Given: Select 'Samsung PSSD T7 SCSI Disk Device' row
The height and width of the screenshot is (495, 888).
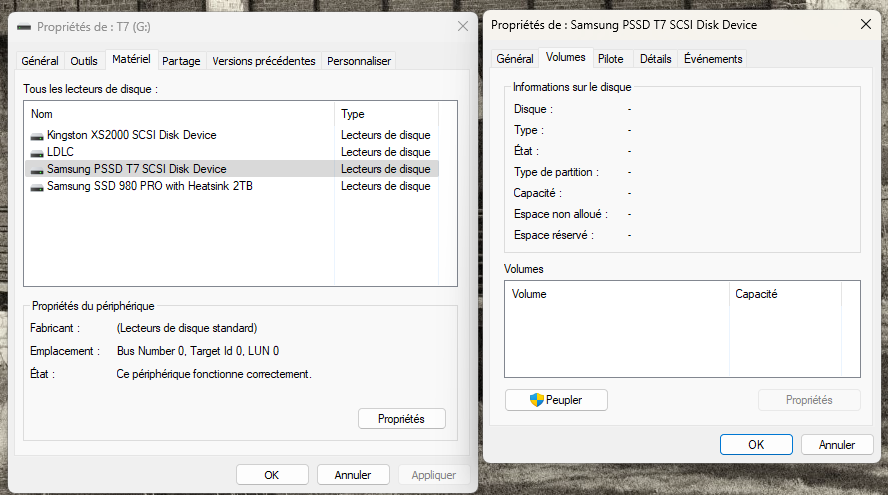Looking at the screenshot, I should click(232, 169).
